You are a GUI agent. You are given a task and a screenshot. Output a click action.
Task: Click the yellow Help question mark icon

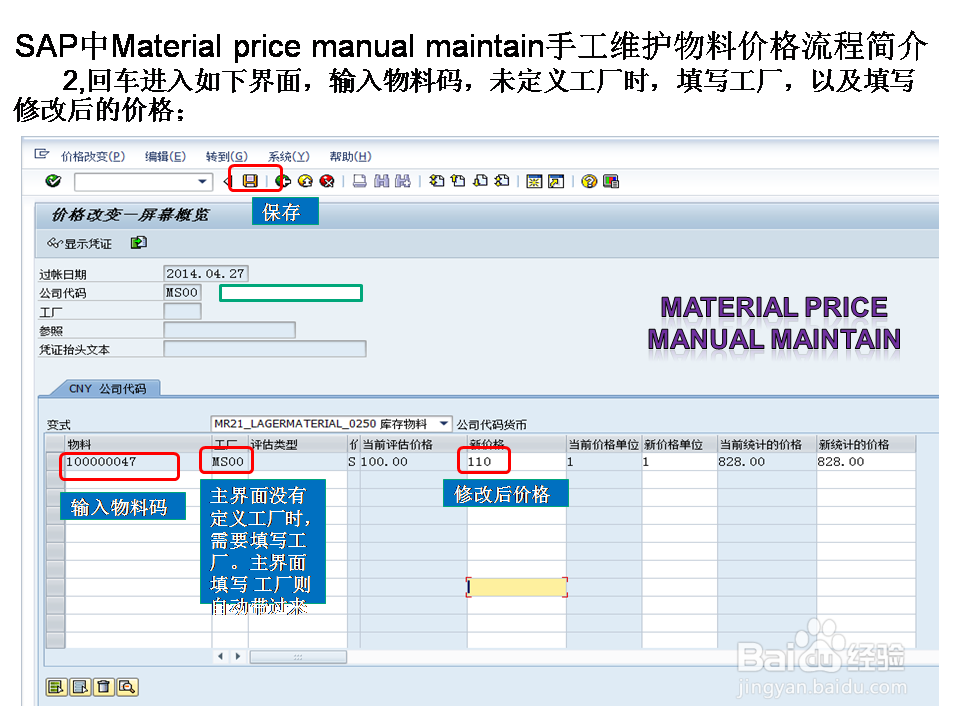589,181
